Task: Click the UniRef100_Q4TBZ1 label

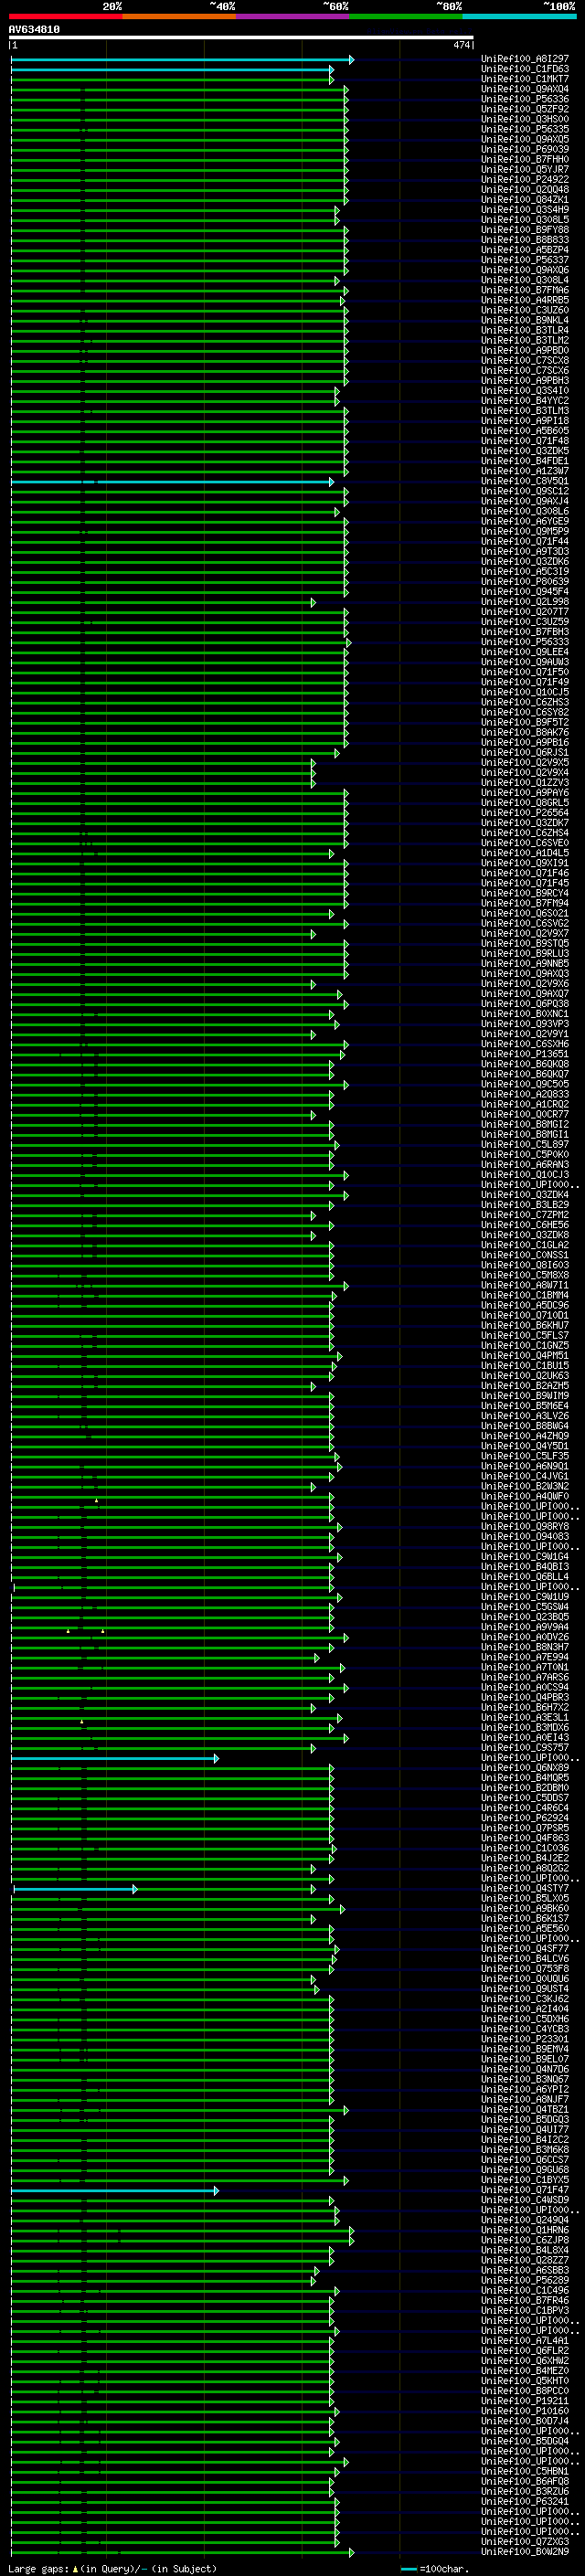Action: point(525,2109)
